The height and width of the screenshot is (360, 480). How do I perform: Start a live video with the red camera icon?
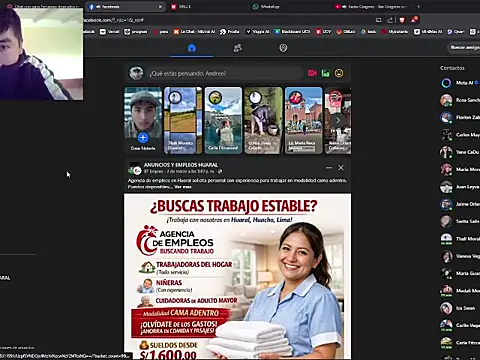[312, 73]
